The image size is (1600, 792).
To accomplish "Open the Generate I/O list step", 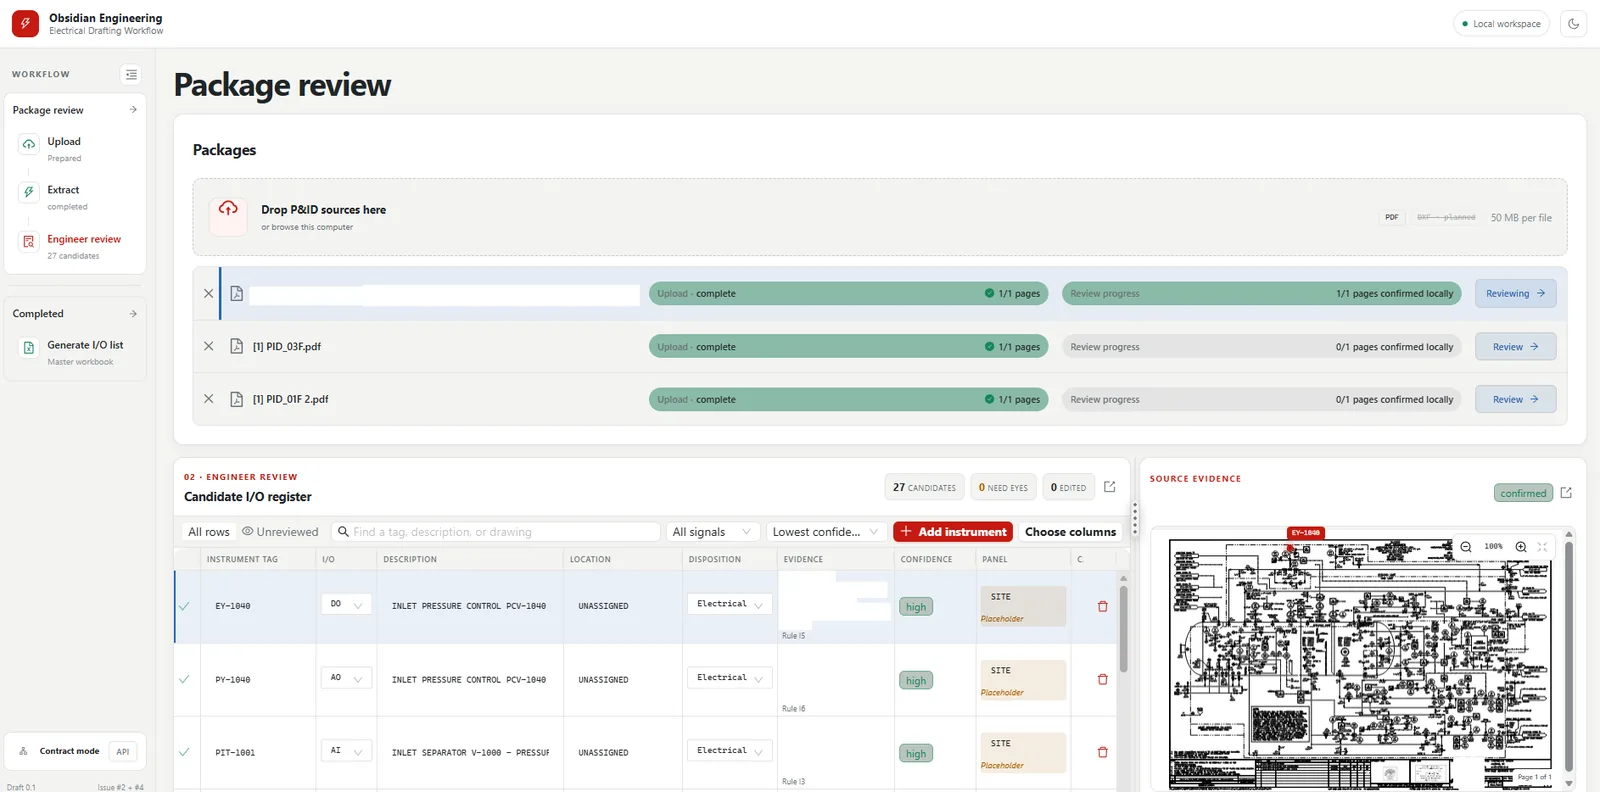I will tap(75, 352).
